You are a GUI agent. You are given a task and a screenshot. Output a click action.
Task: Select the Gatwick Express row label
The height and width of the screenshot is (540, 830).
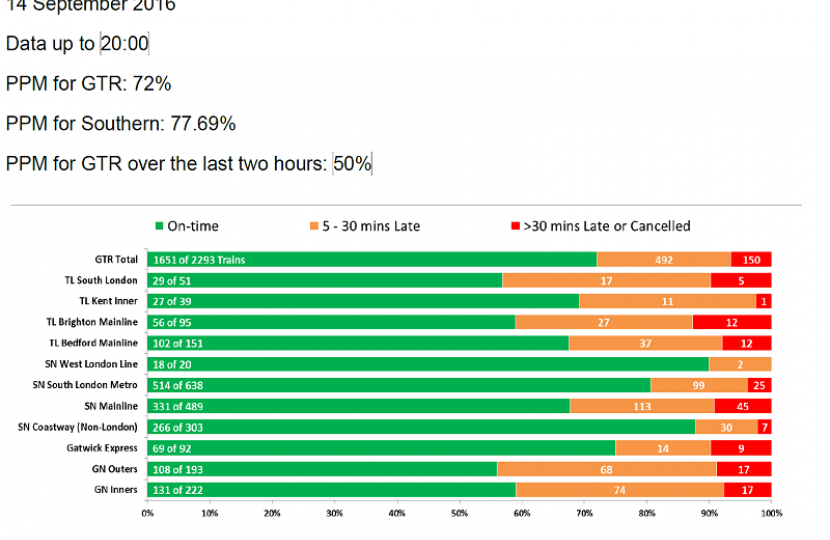pyautogui.click(x=104, y=448)
